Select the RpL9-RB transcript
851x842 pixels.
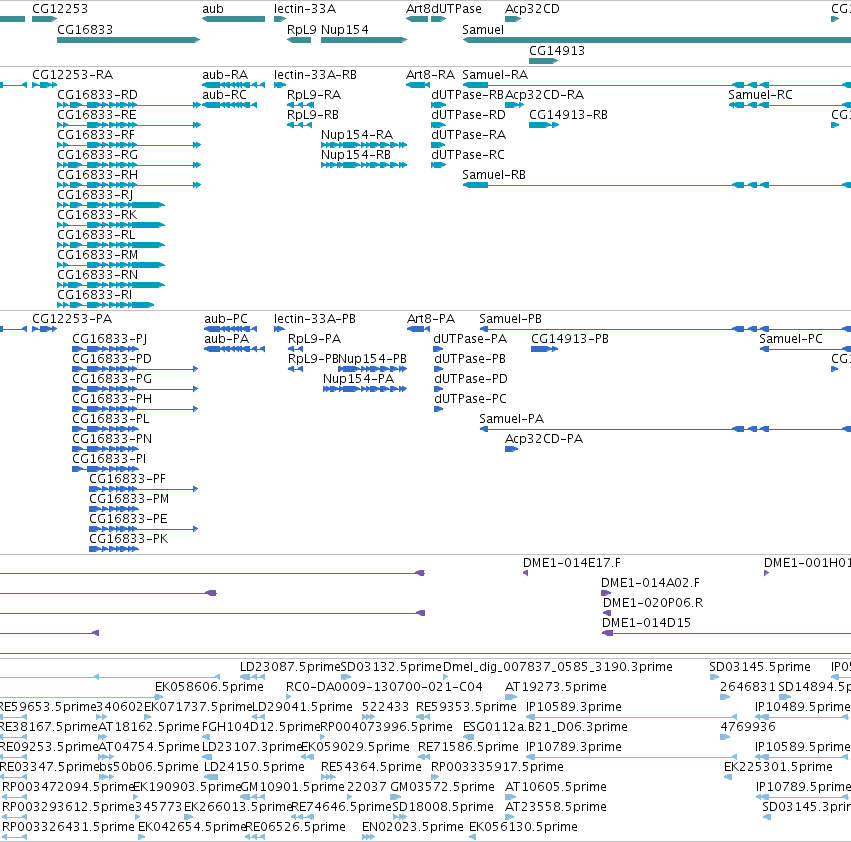(x=313, y=115)
